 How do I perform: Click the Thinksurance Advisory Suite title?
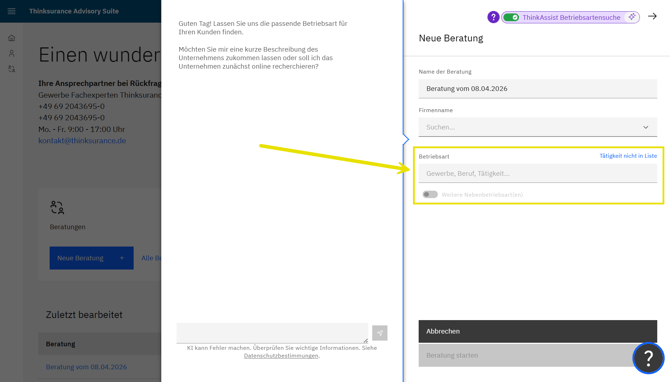(74, 11)
